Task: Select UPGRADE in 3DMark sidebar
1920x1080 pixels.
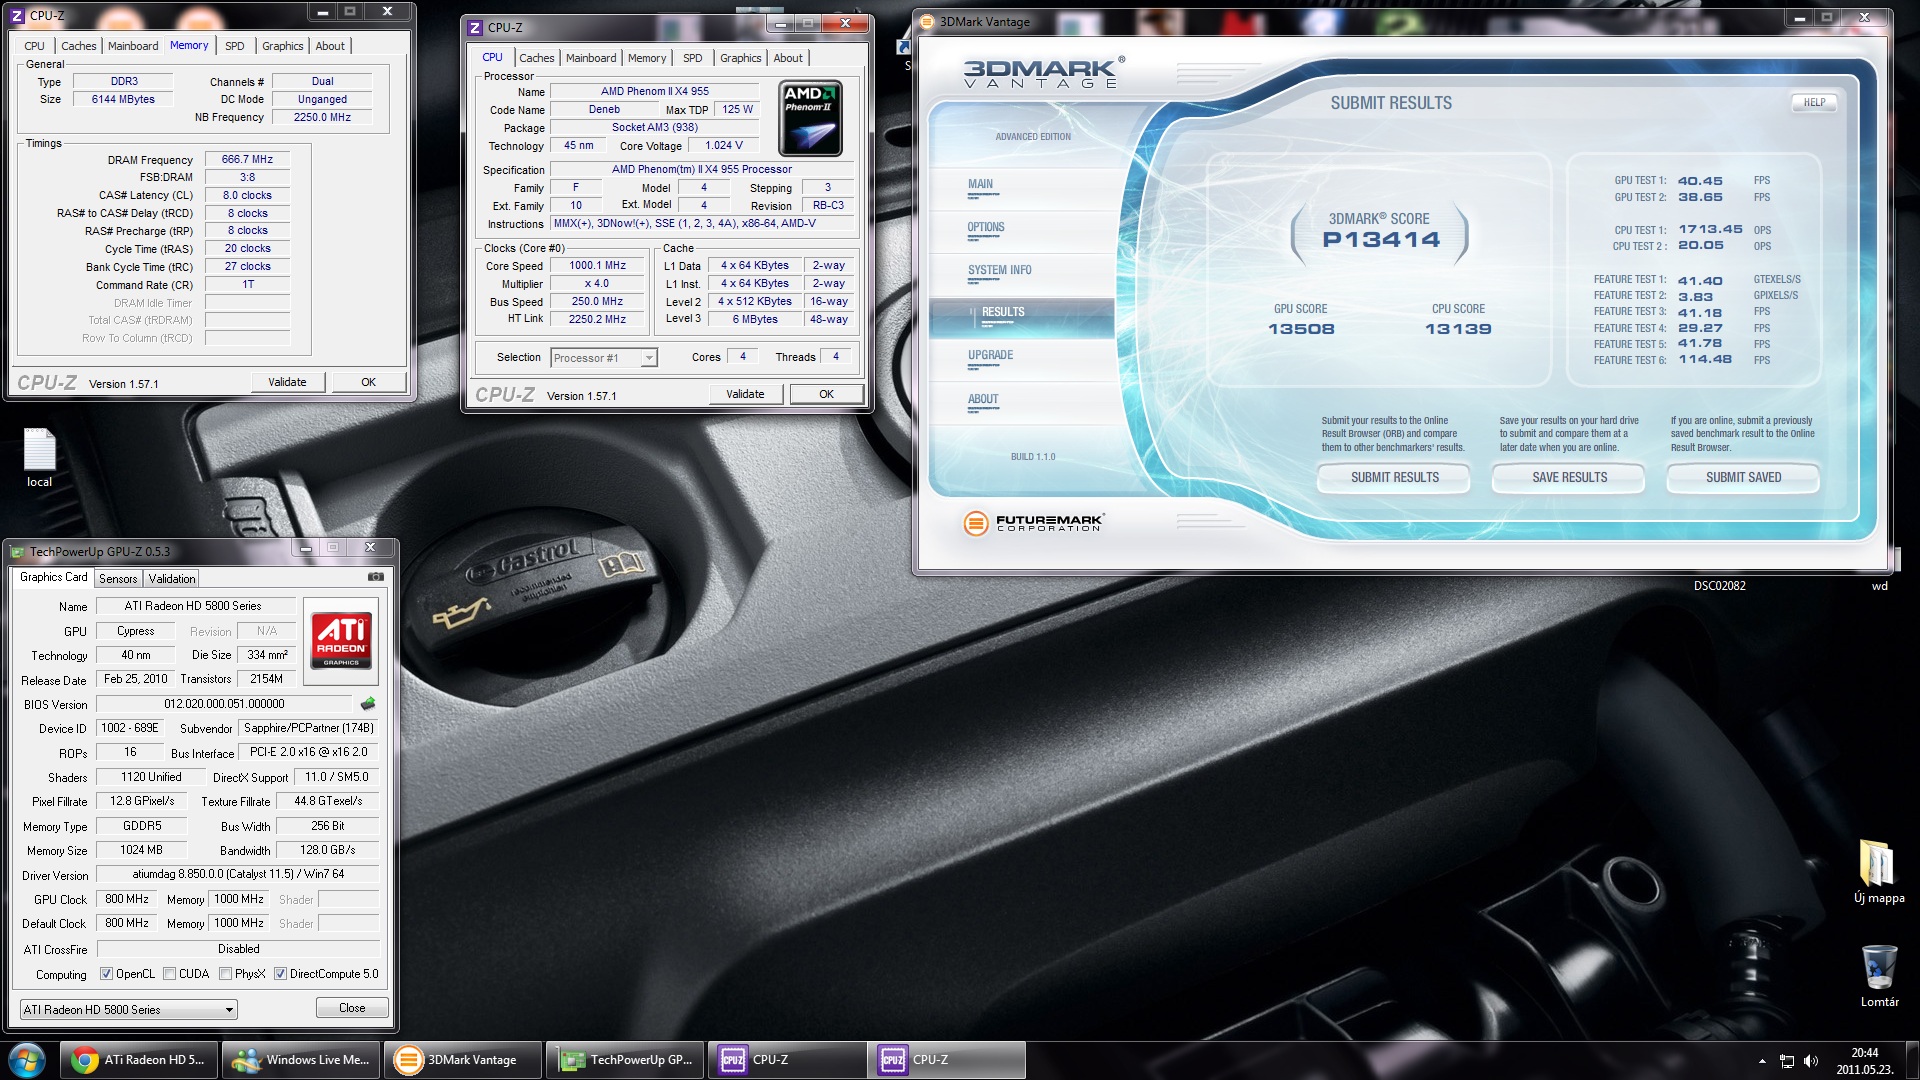Action: click(990, 355)
